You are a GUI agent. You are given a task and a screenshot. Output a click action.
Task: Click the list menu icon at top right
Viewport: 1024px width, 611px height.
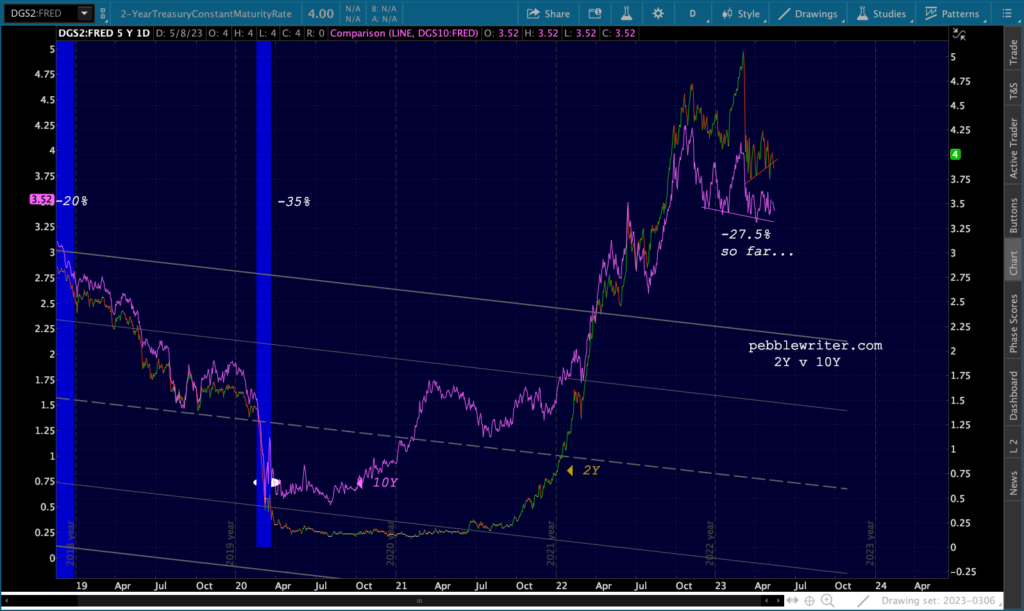1006,14
